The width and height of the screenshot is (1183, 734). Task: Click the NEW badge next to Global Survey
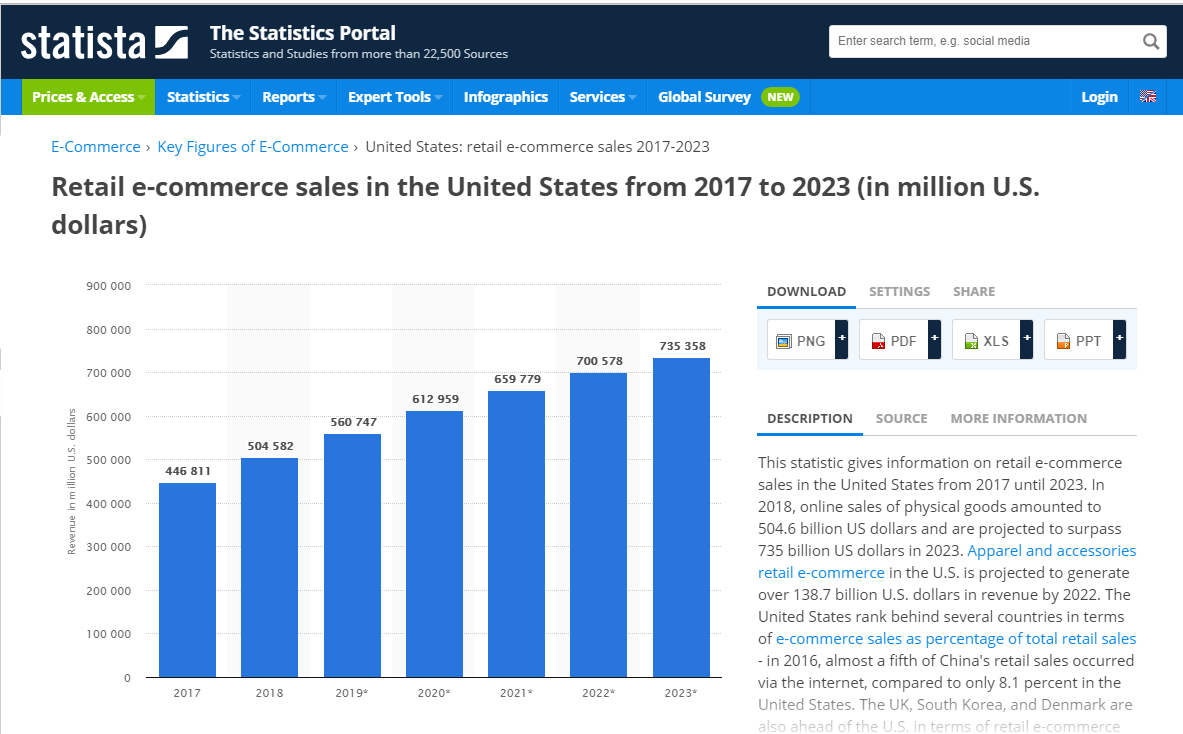click(779, 97)
